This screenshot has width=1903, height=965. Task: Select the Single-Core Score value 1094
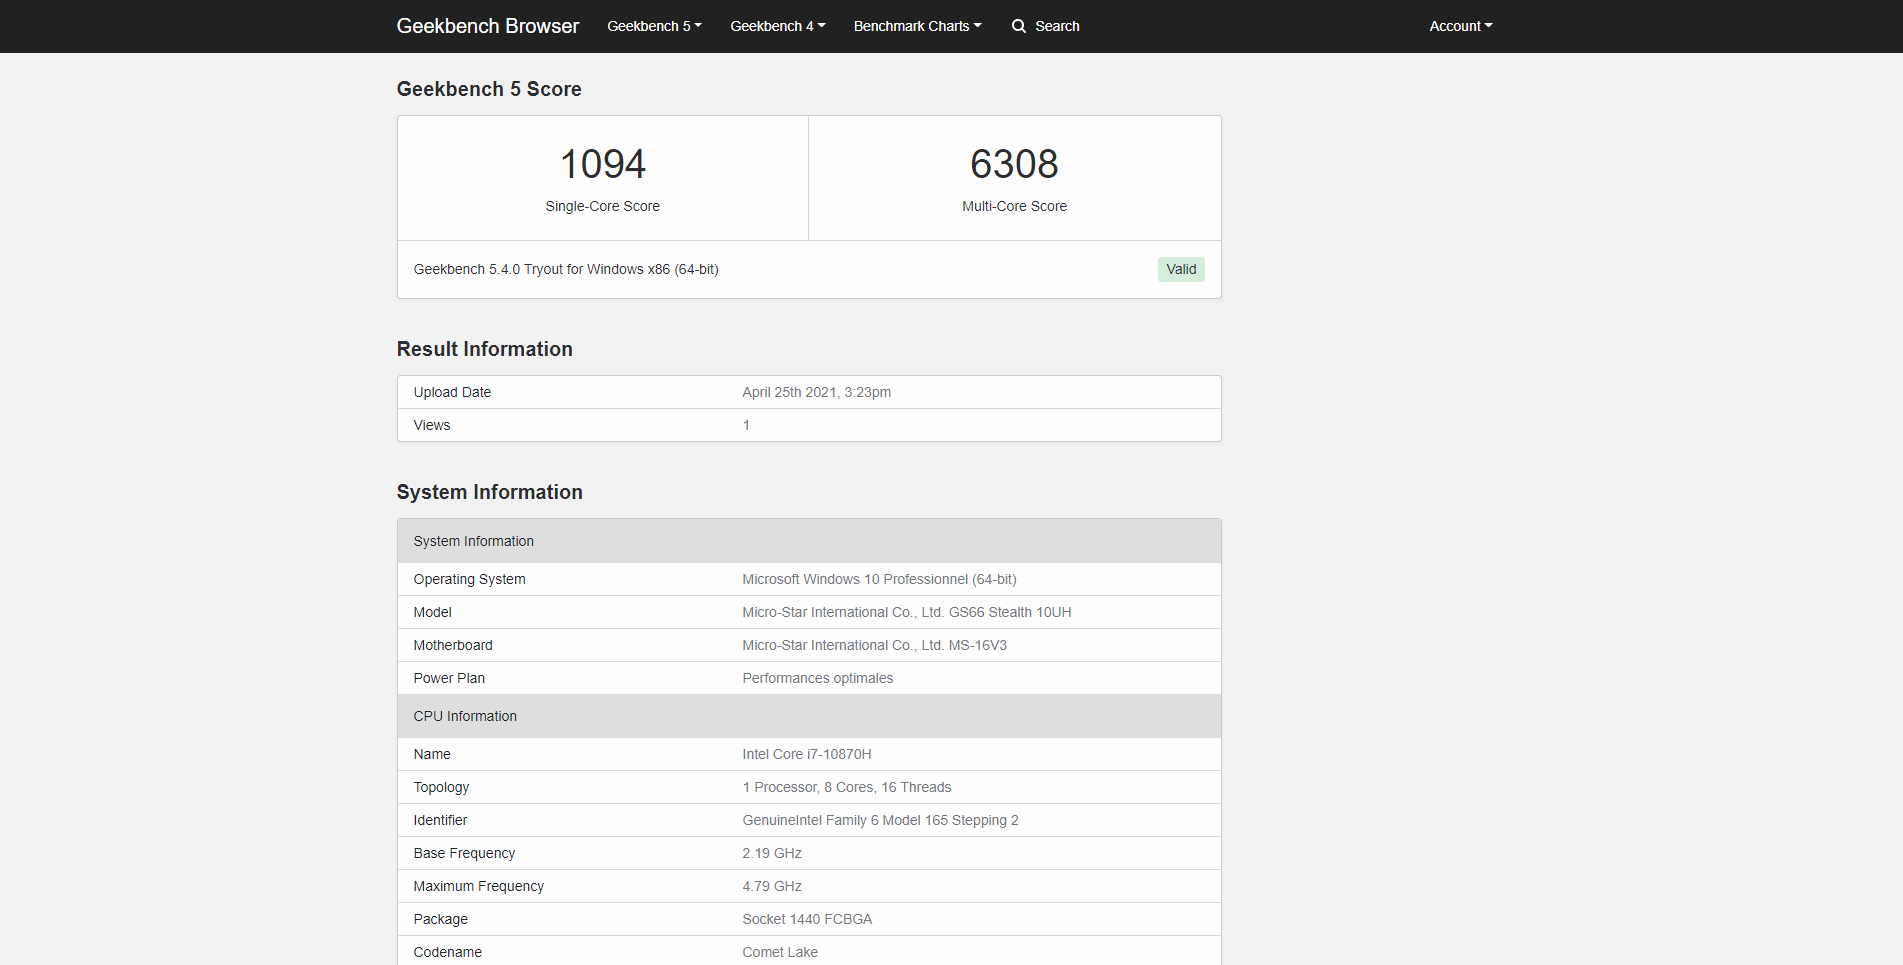coord(603,164)
